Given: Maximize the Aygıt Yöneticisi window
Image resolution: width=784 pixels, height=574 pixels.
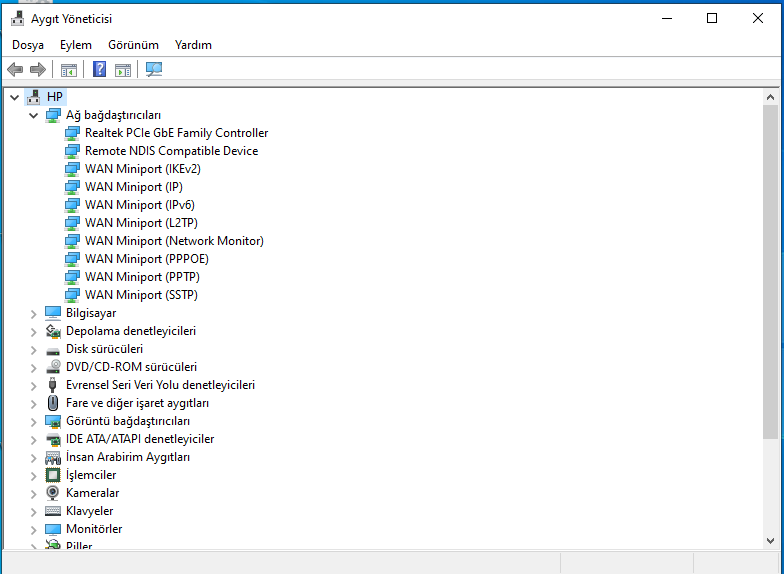Looking at the screenshot, I should coord(712,18).
